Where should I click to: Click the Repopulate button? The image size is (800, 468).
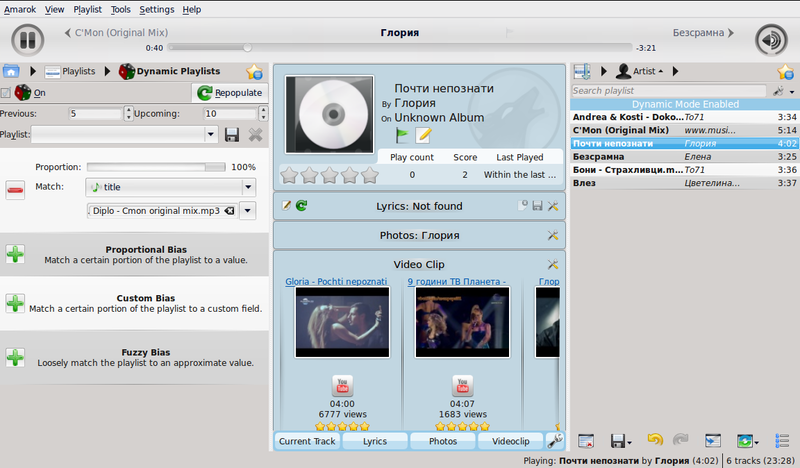pyautogui.click(x=230, y=92)
